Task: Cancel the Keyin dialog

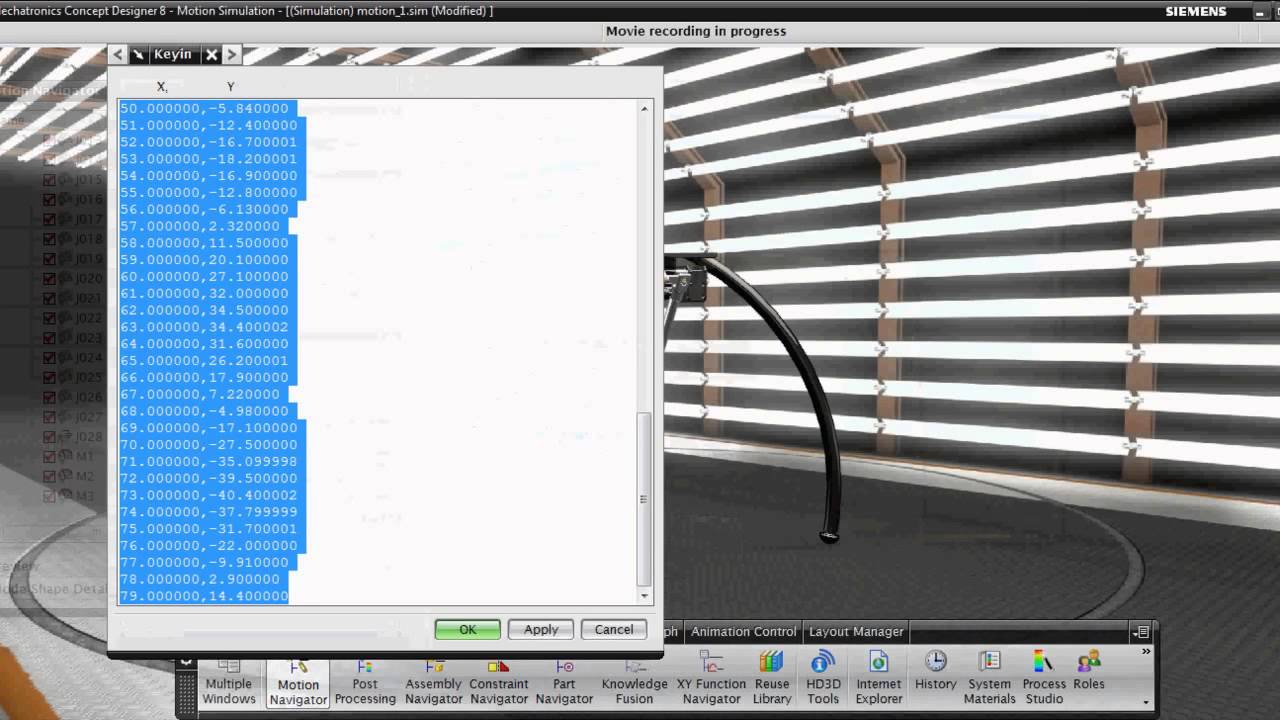Action: click(x=614, y=629)
